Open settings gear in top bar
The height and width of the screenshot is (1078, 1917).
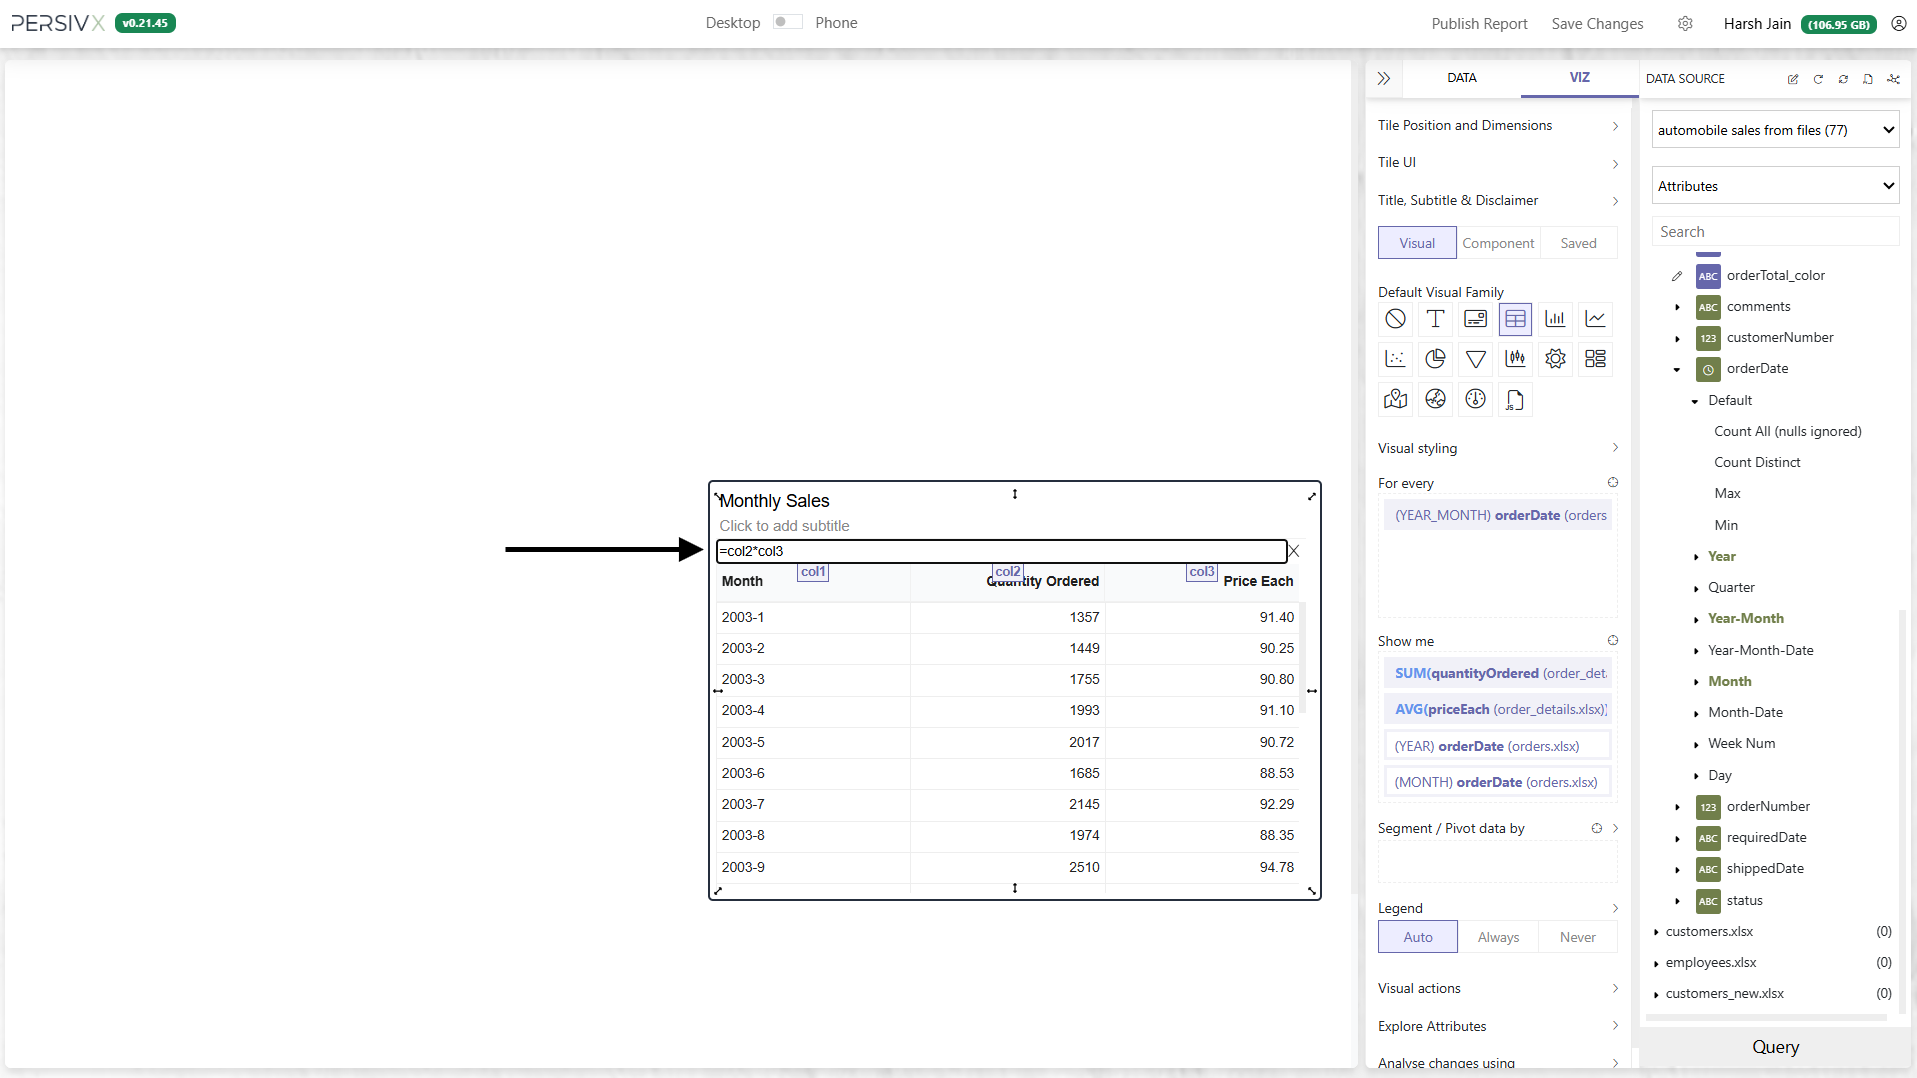(1685, 24)
